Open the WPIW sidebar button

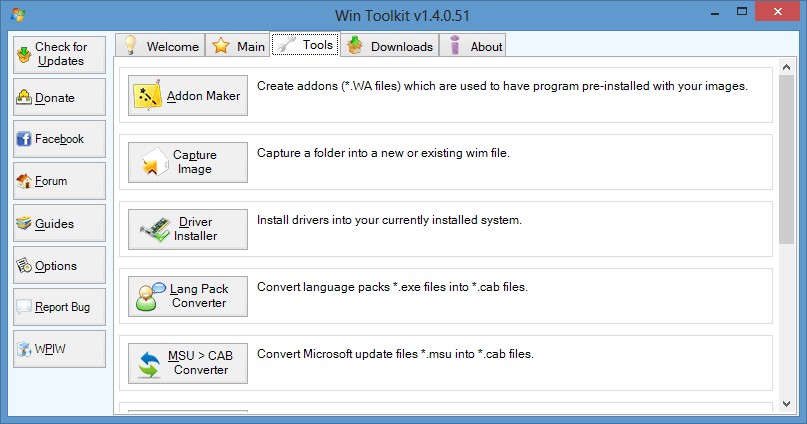(59, 349)
